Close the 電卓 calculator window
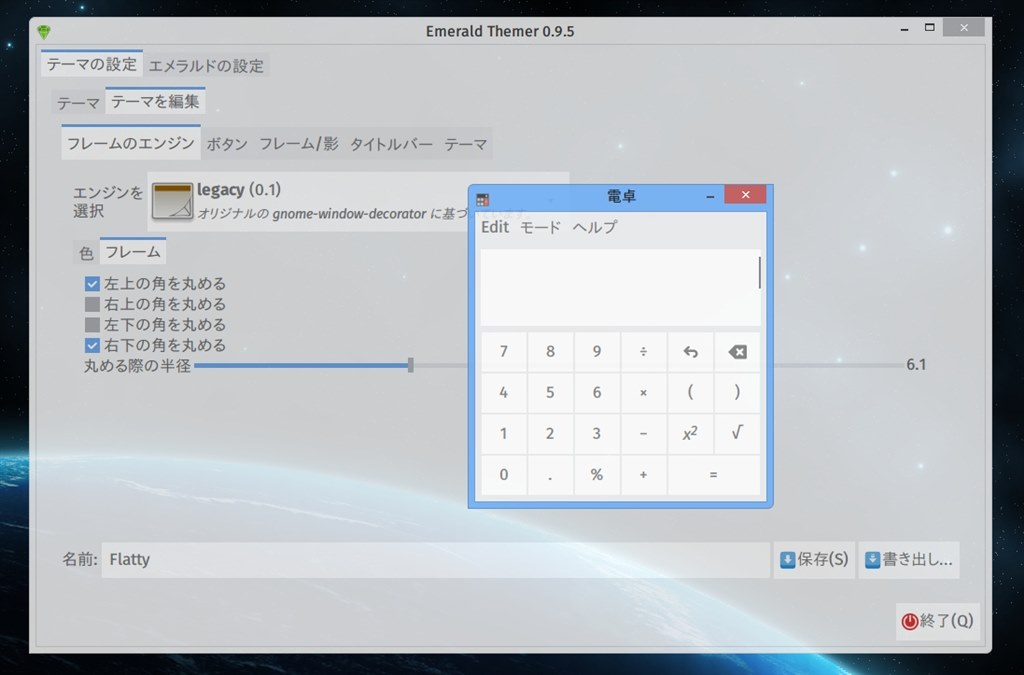This screenshot has width=1024, height=675. click(x=745, y=195)
